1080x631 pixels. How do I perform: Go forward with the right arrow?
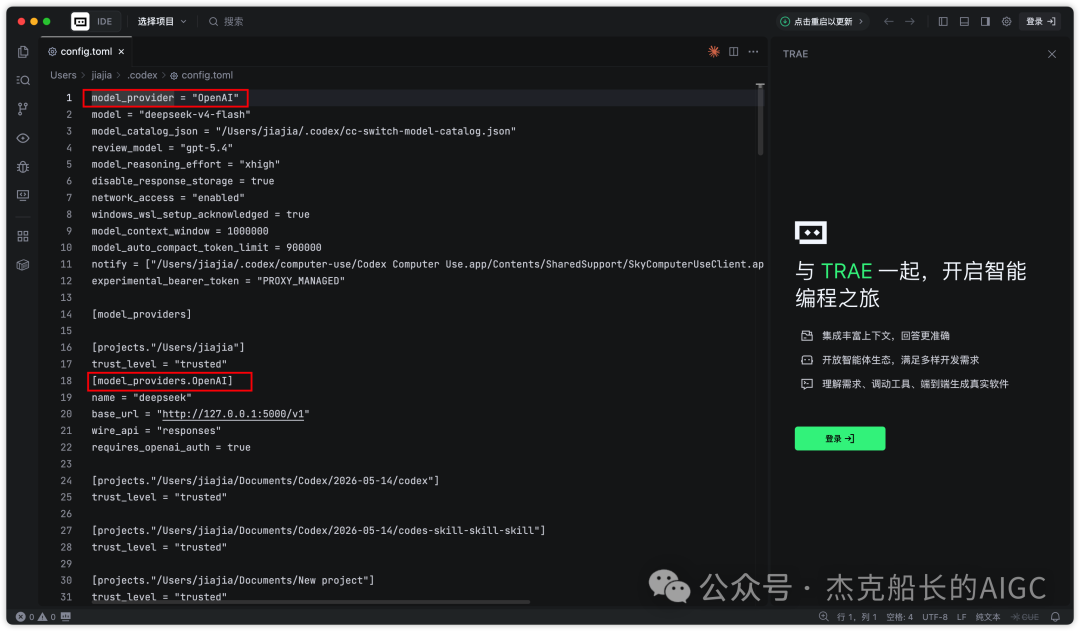point(910,21)
